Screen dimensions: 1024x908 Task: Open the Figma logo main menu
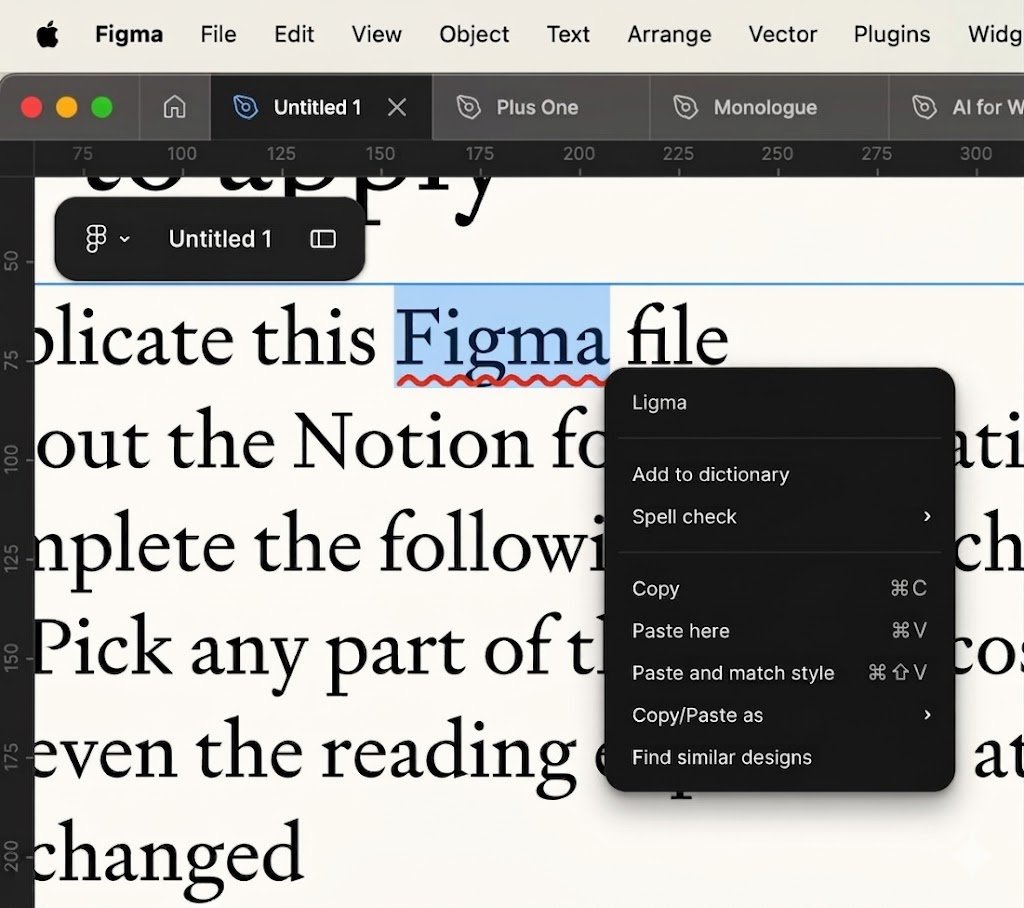point(96,238)
